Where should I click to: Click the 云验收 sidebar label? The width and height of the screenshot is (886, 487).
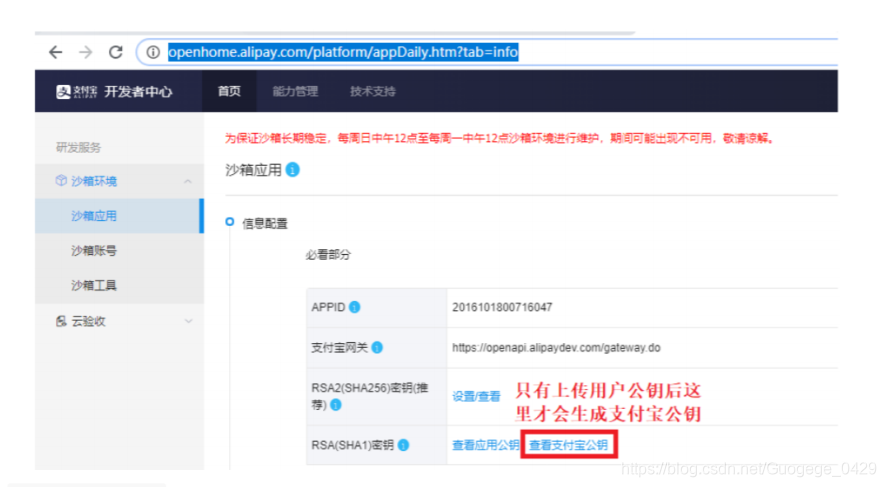(x=88, y=321)
